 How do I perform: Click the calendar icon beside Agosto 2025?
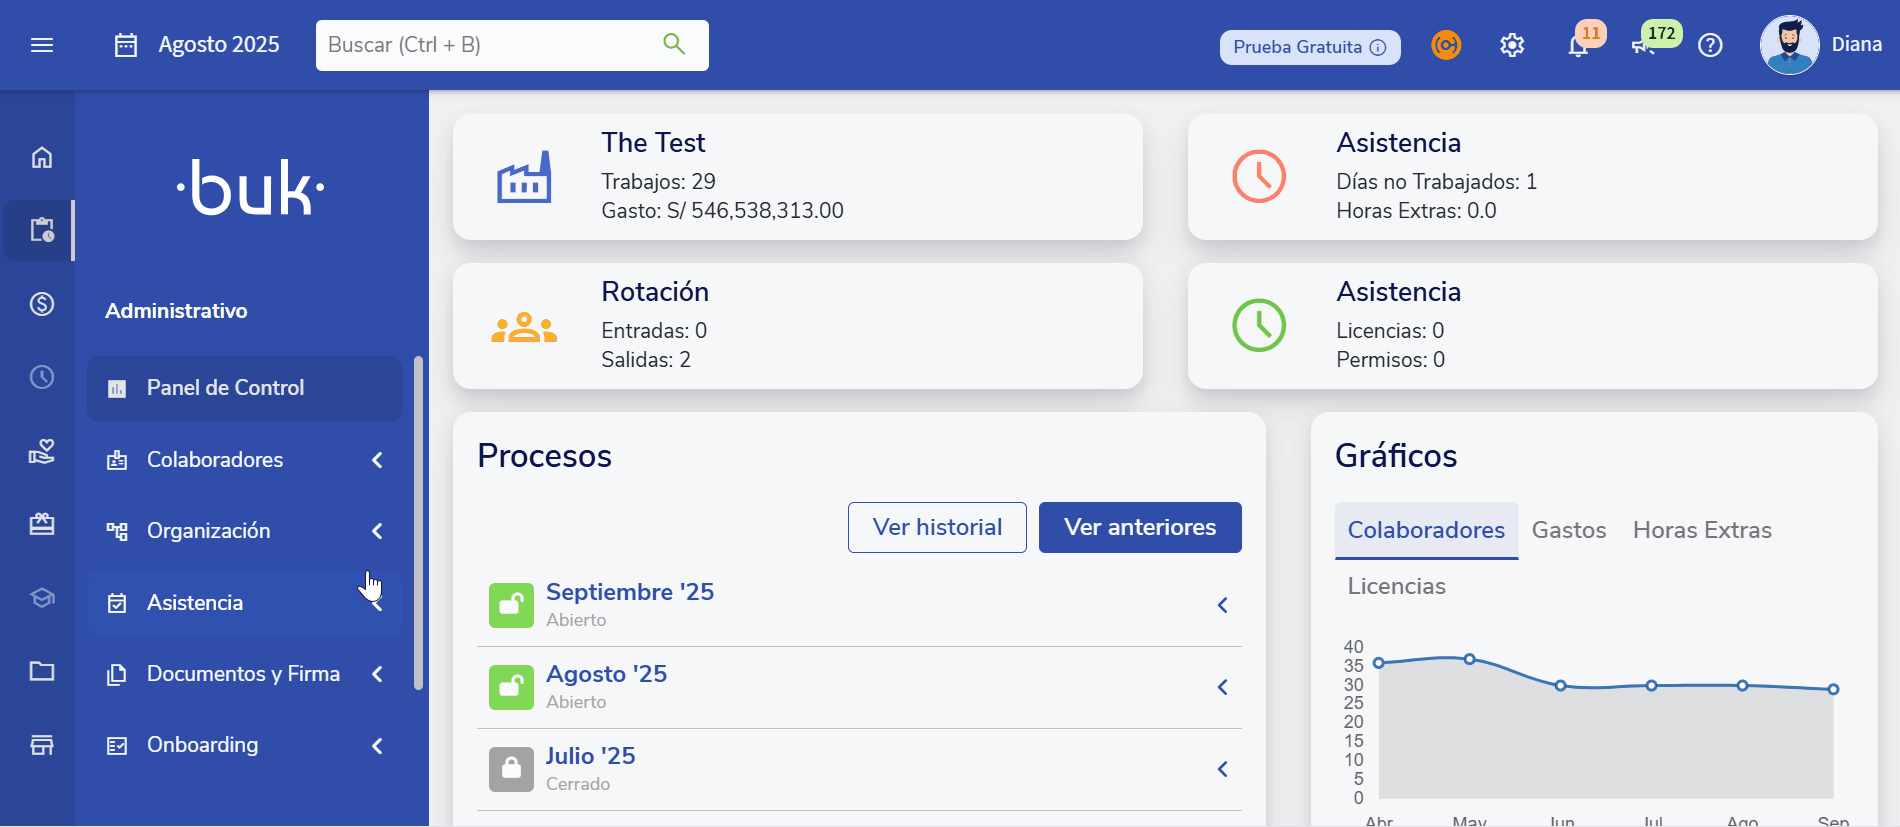[x=126, y=45]
